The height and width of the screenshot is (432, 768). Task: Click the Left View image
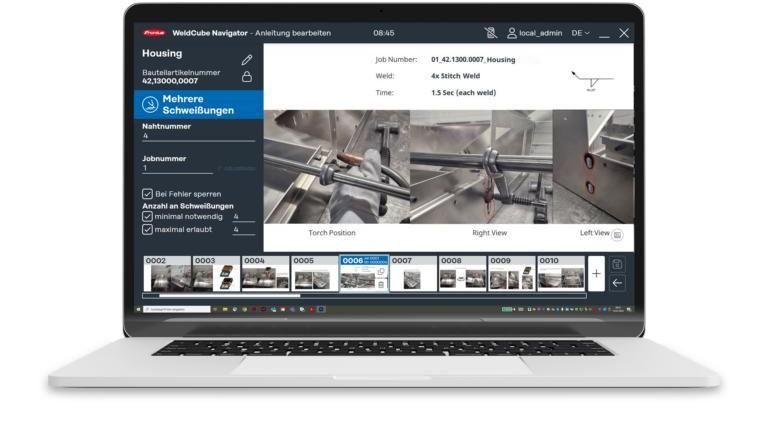593,167
